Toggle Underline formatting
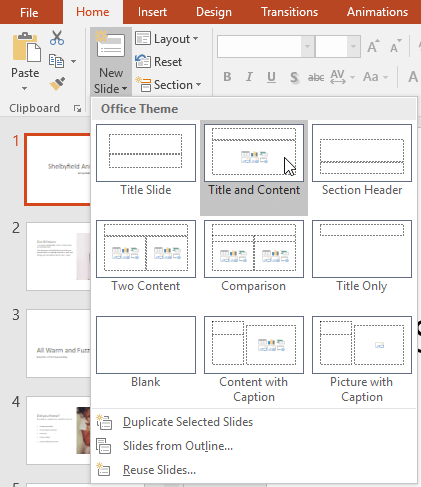The width and height of the screenshot is (421, 487). [271, 77]
